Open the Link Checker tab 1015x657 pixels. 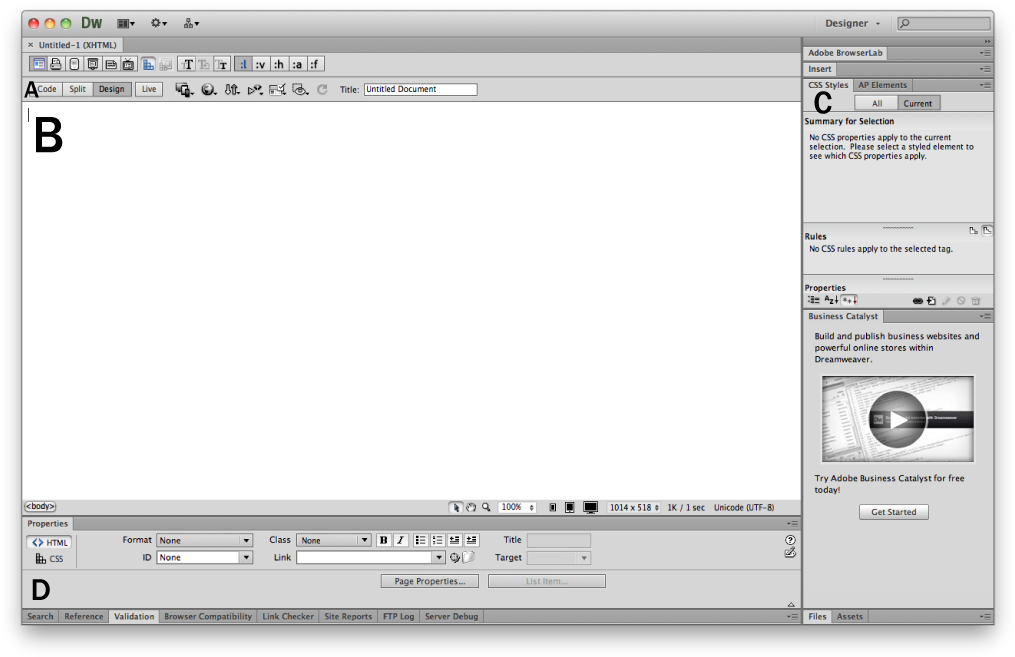pos(288,616)
